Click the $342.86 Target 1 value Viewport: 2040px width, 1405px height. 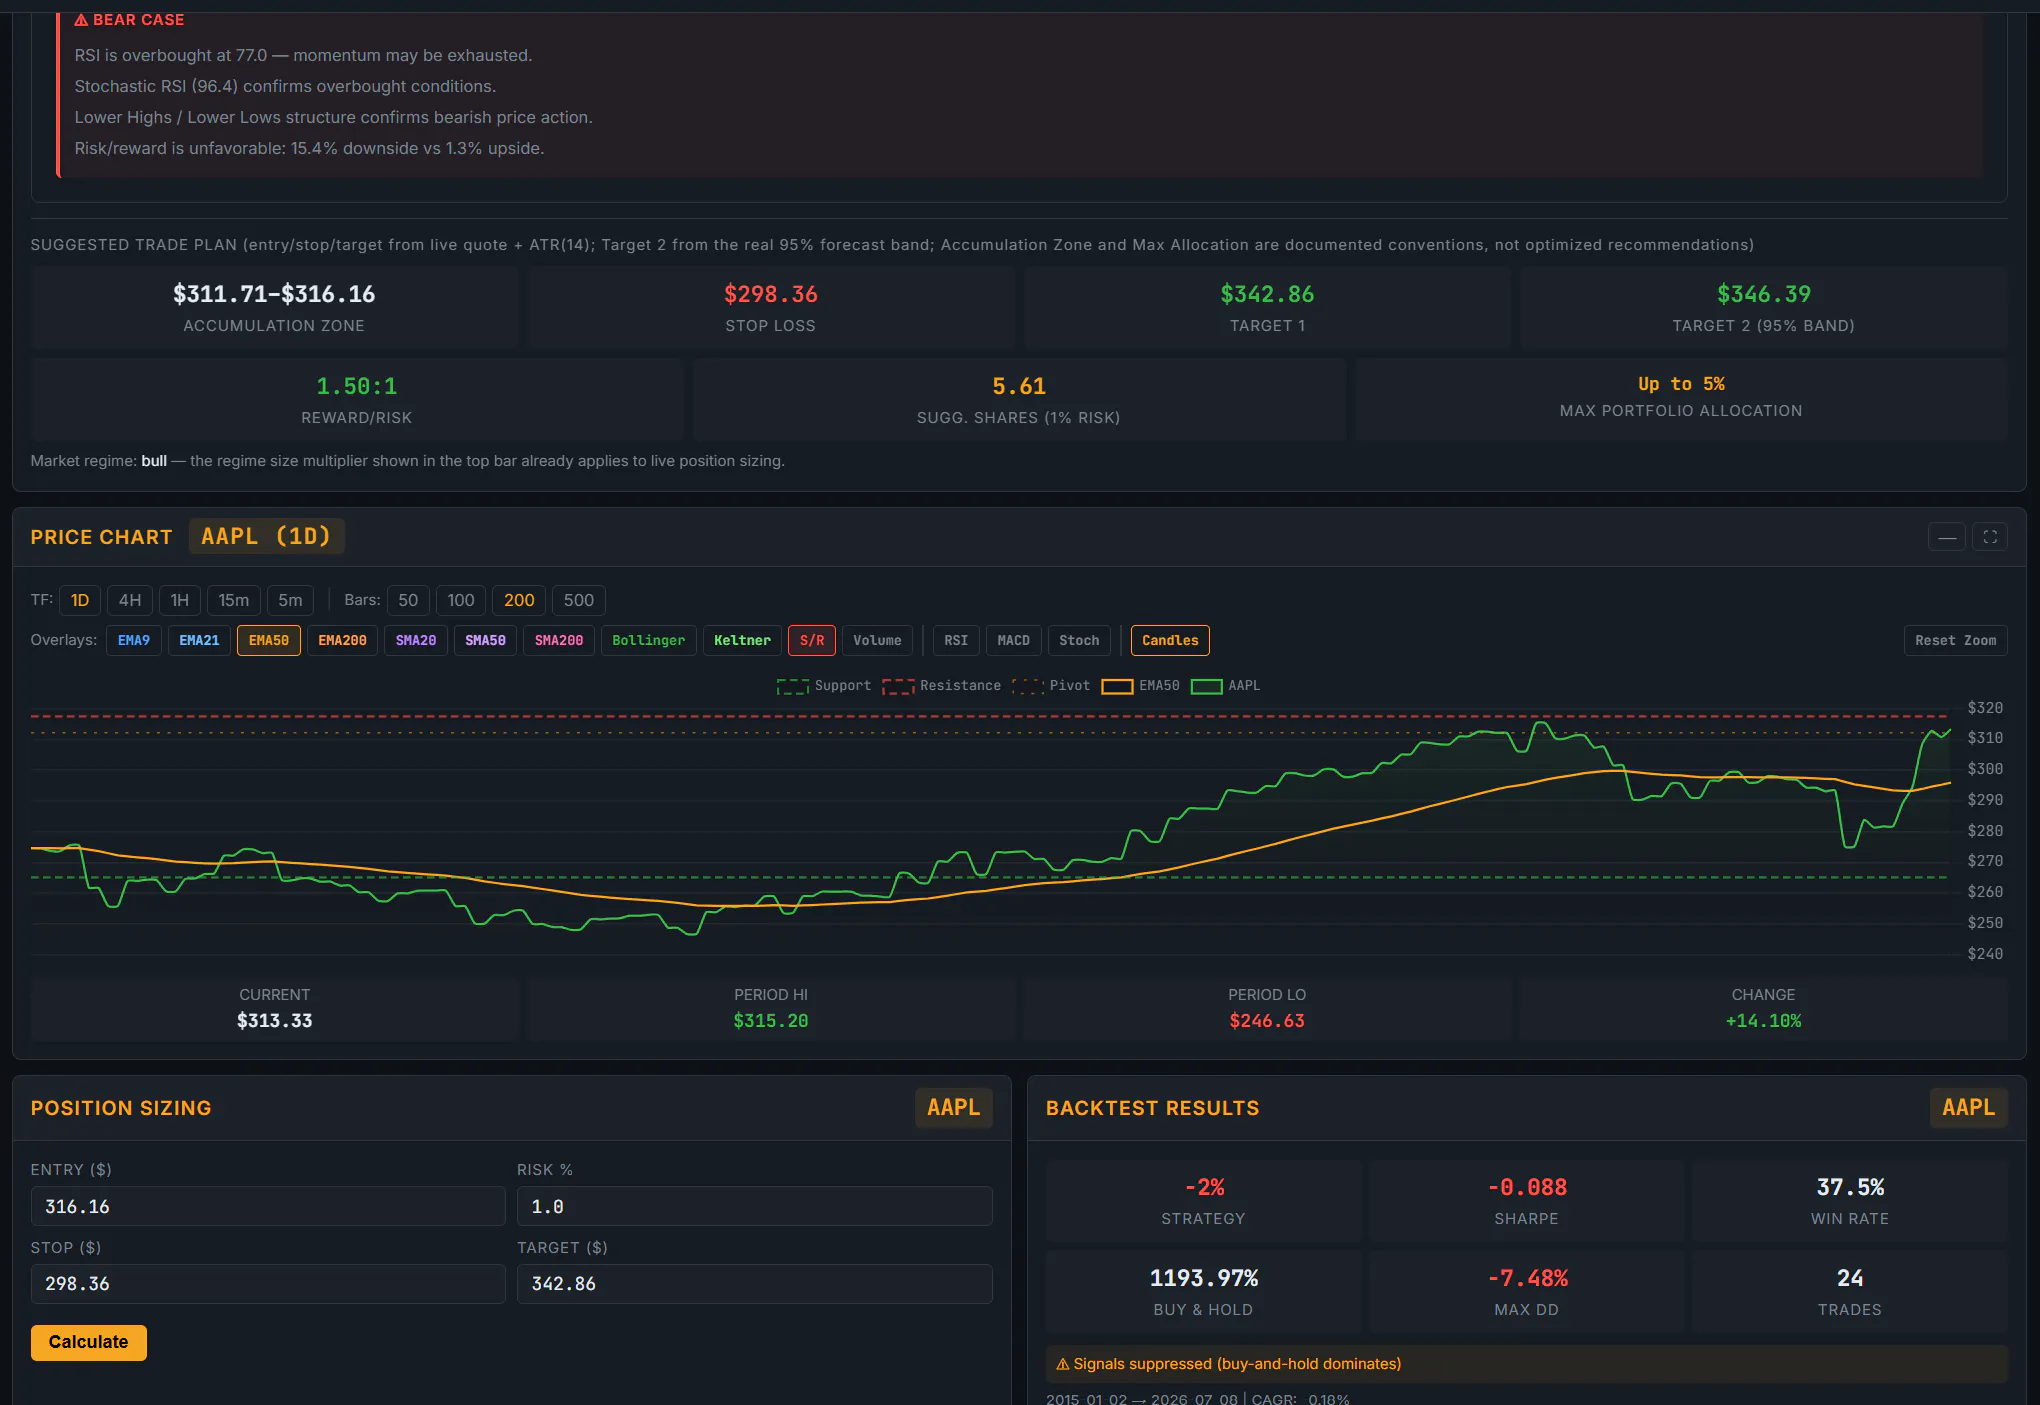tap(1267, 294)
